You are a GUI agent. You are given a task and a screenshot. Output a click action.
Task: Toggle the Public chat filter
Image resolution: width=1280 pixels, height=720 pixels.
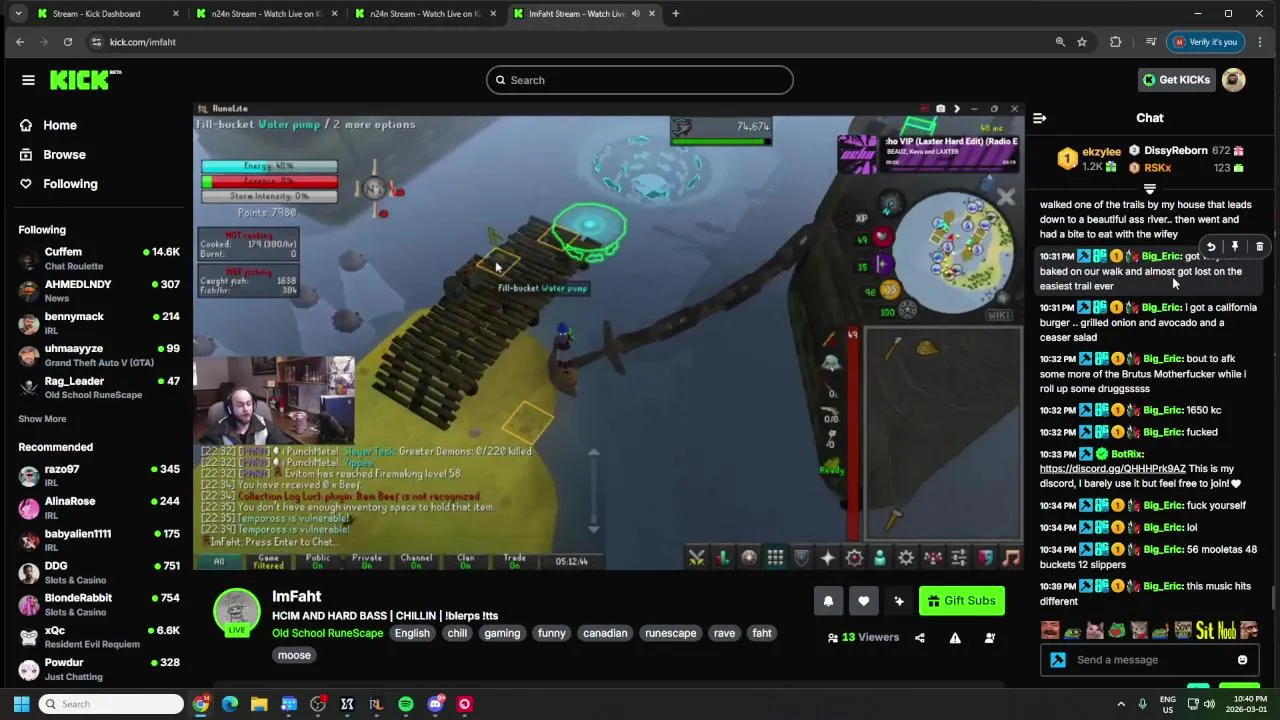[318, 561]
